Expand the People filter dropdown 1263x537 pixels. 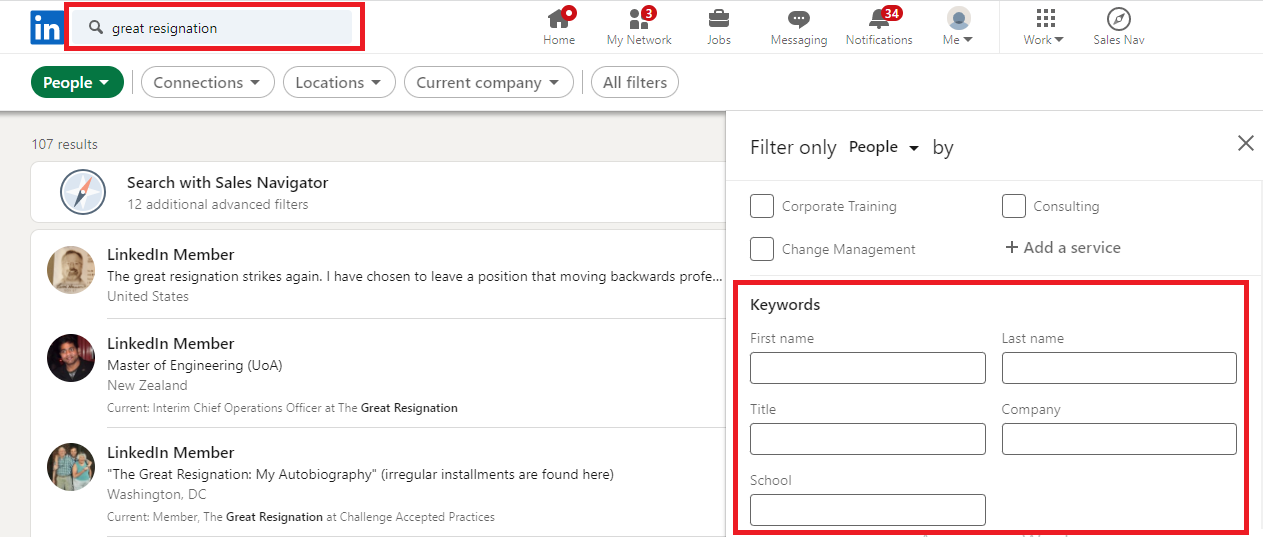(77, 83)
